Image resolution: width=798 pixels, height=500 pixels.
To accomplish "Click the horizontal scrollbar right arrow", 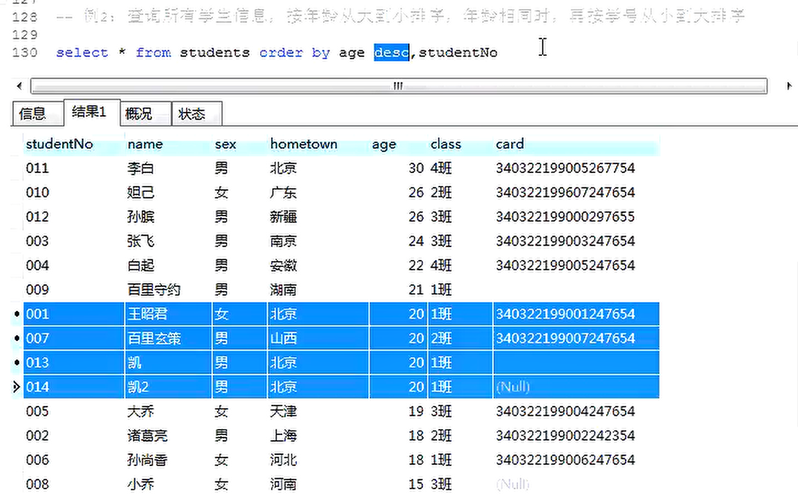I will click(789, 86).
